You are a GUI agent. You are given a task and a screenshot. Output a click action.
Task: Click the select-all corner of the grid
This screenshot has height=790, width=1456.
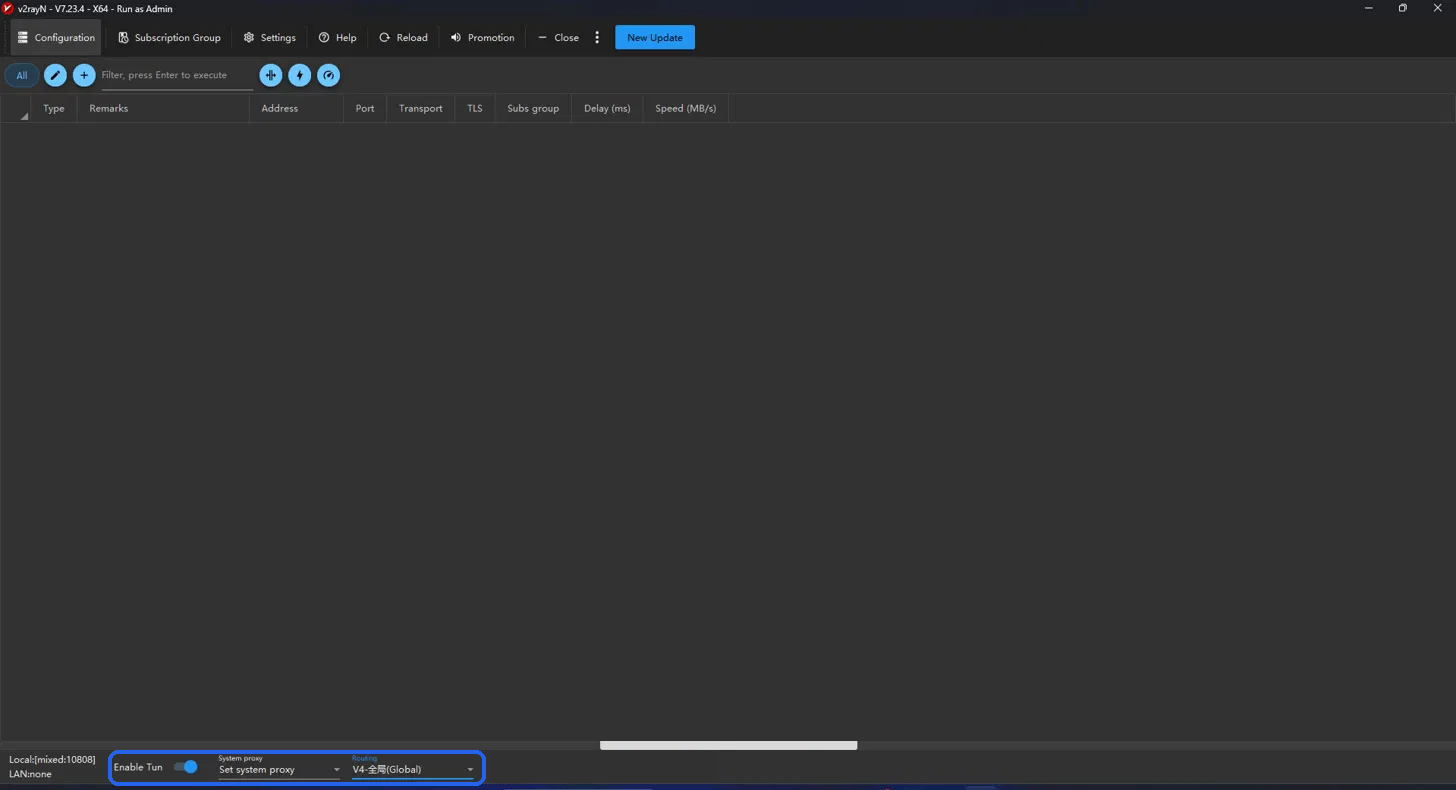tap(15, 108)
